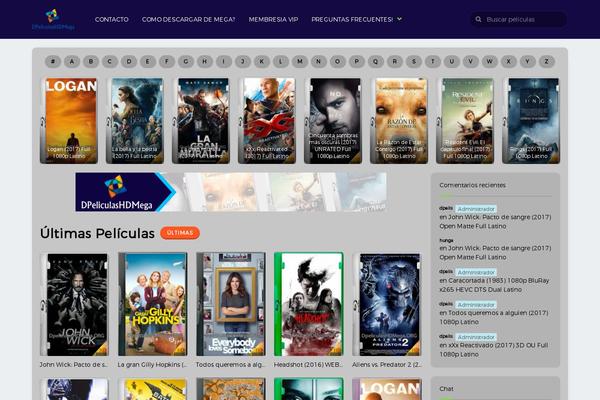Filter movies by letter N
Image resolution: width=600 pixels, height=400 pixels.
pyautogui.click(x=319, y=61)
